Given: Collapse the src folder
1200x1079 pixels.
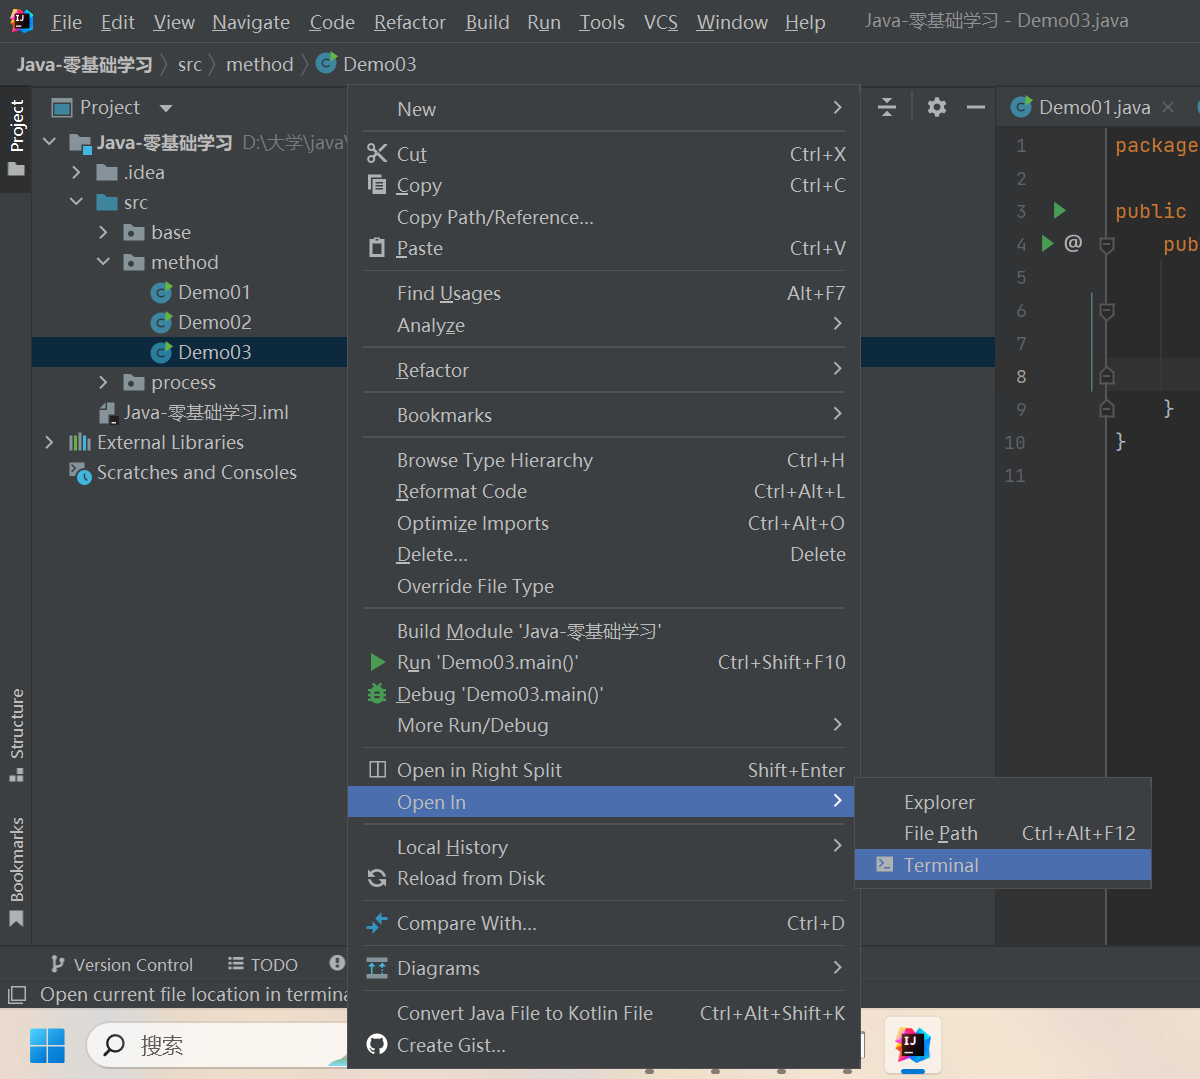Looking at the screenshot, I should [76, 202].
